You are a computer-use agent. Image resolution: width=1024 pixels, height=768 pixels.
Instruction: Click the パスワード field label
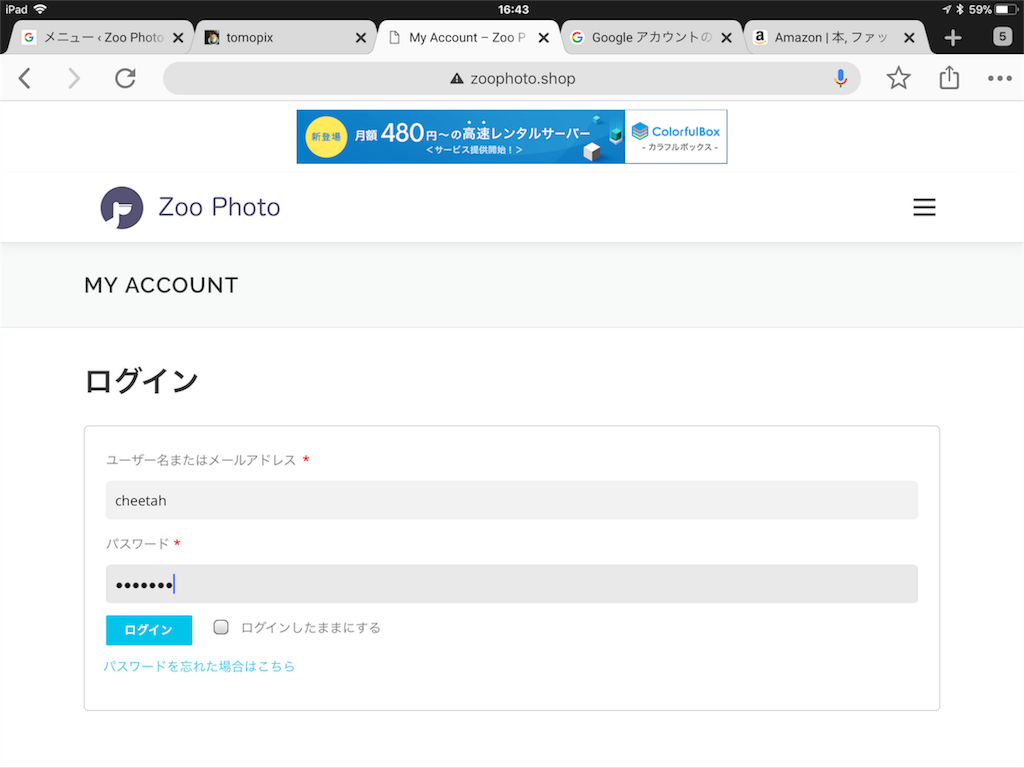pyautogui.click(x=138, y=543)
